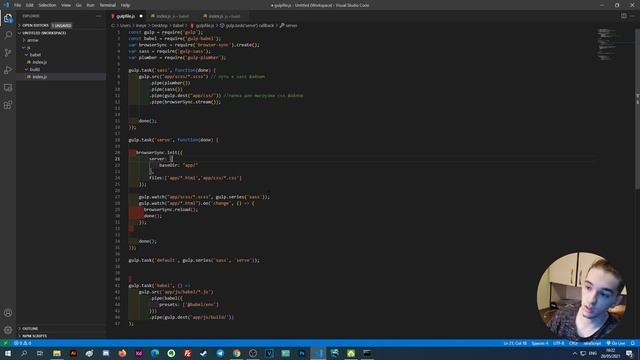
Task: Open Firefox from the taskbar
Action: 122,353
